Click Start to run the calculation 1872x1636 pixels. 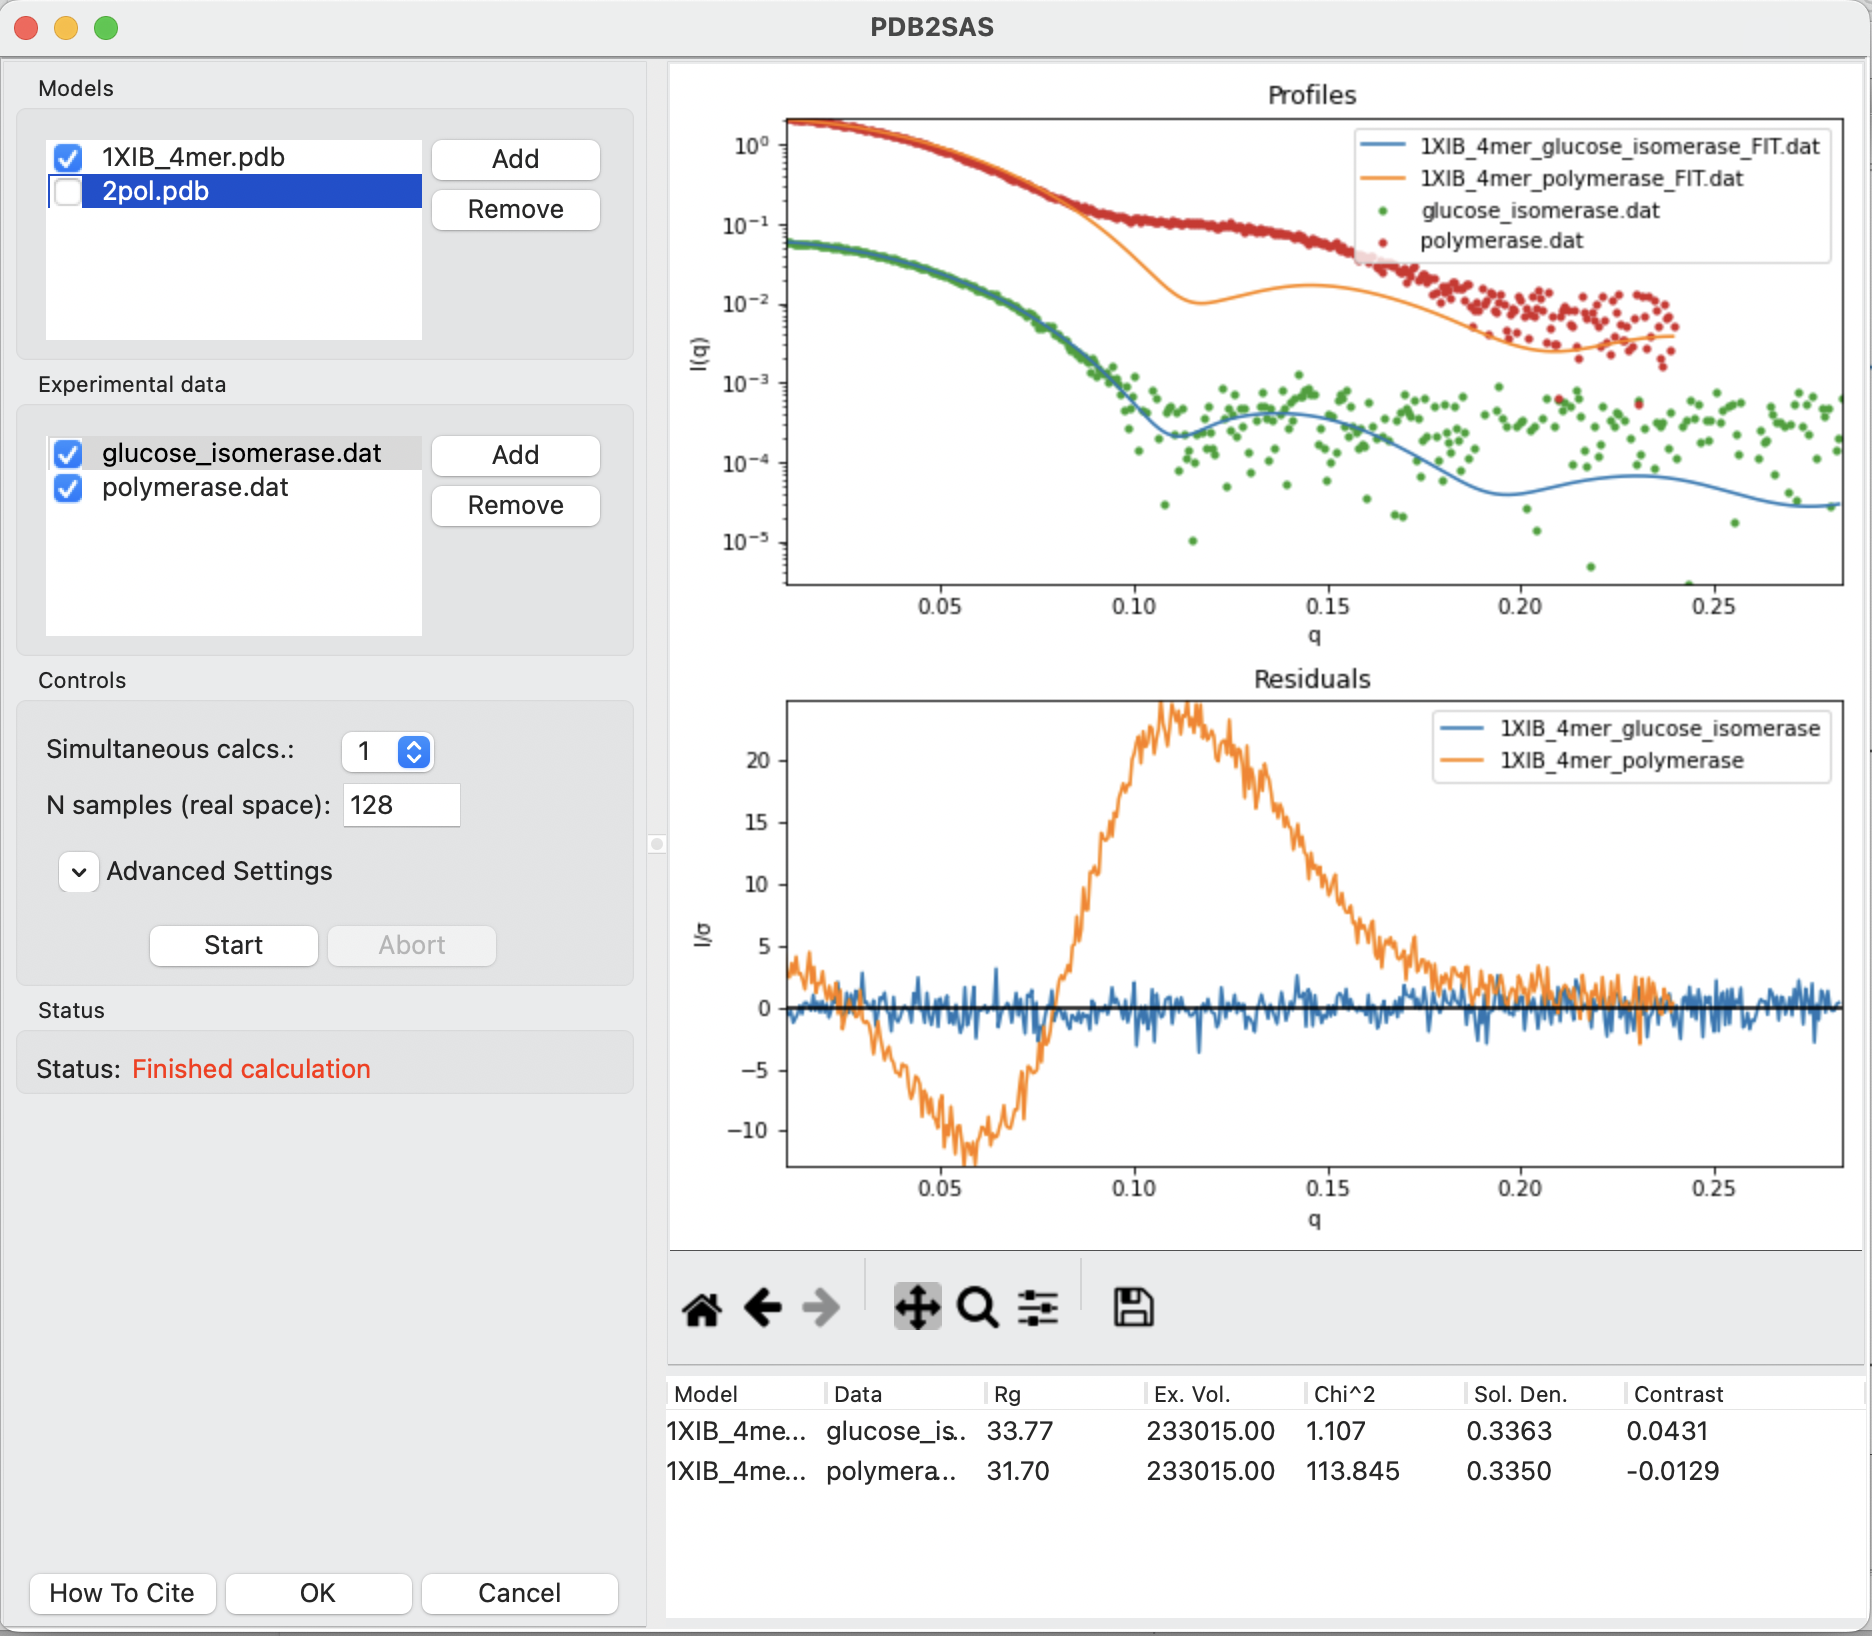(x=234, y=945)
